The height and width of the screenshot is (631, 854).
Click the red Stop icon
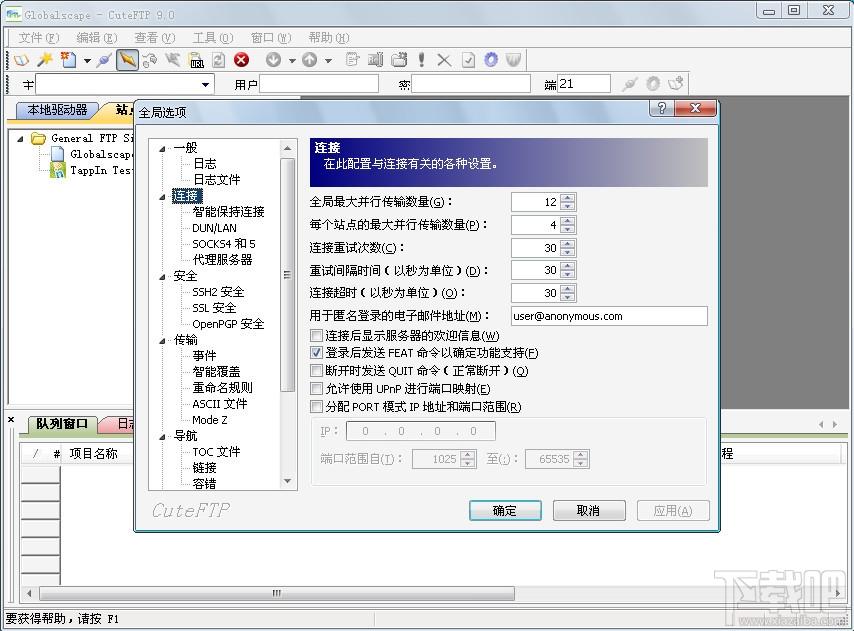[x=241, y=60]
